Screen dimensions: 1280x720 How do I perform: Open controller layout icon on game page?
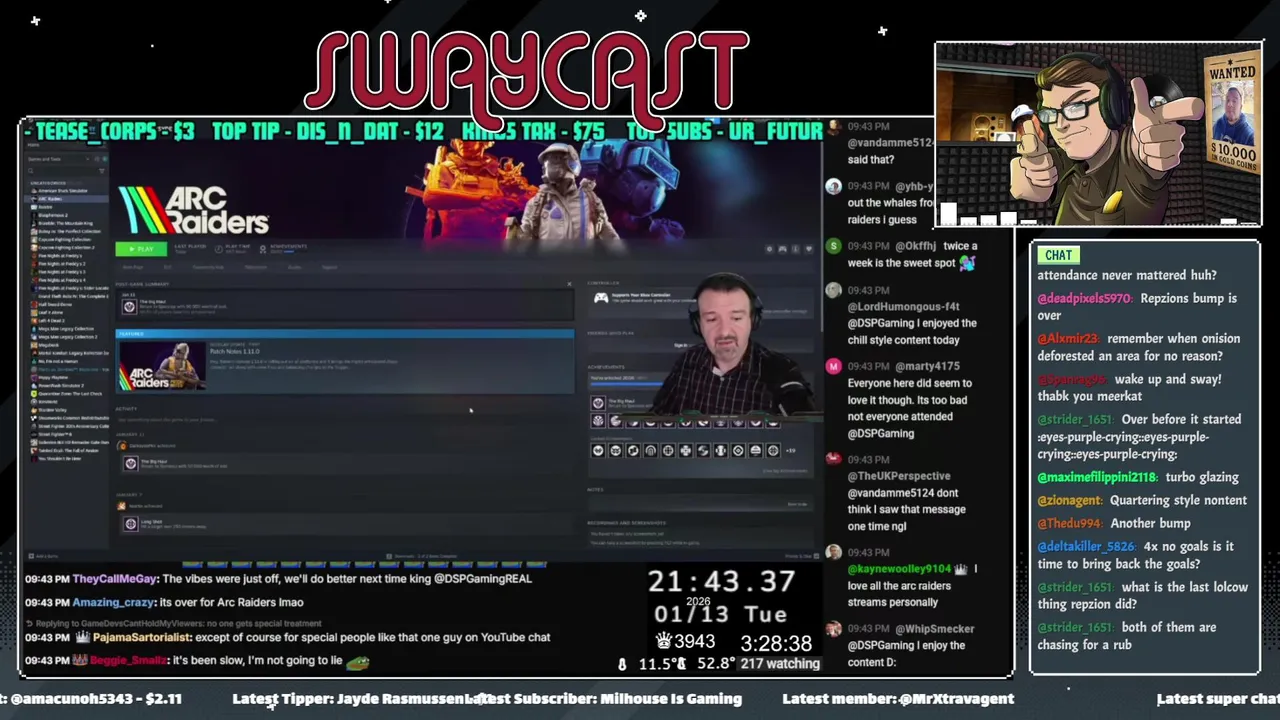782,249
